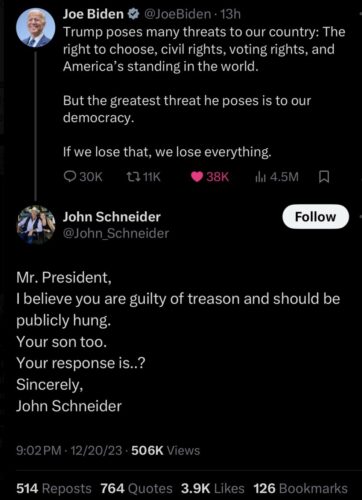View the 764 Quotes list
Viewport: 362px width, 500px height.
click(x=137, y=488)
